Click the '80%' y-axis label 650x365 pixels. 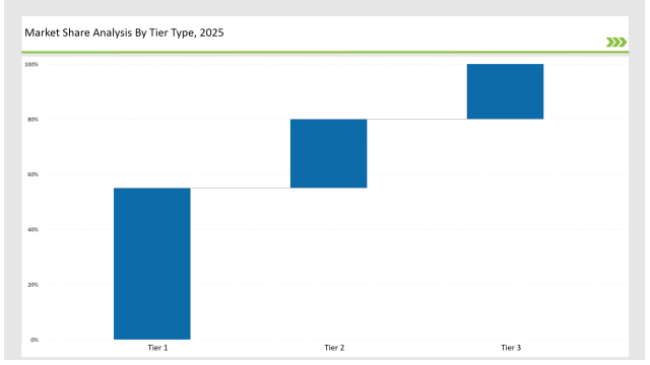click(33, 119)
